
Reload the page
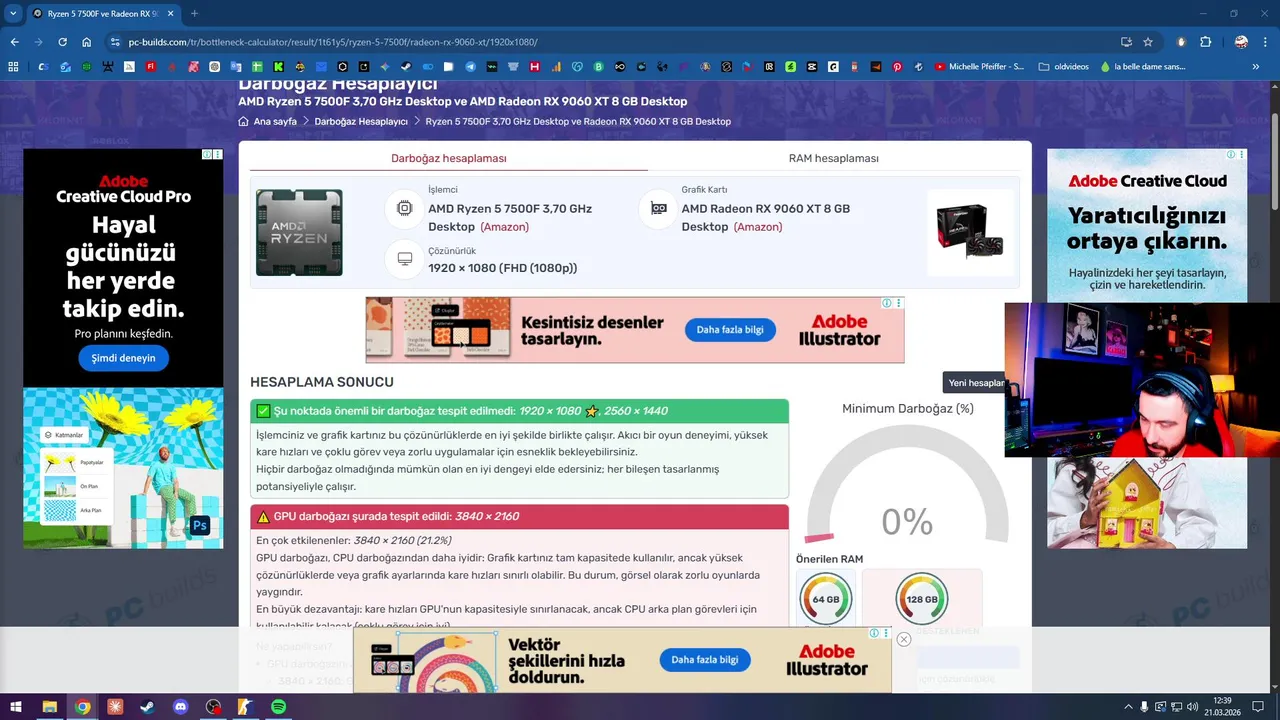(62, 42)
